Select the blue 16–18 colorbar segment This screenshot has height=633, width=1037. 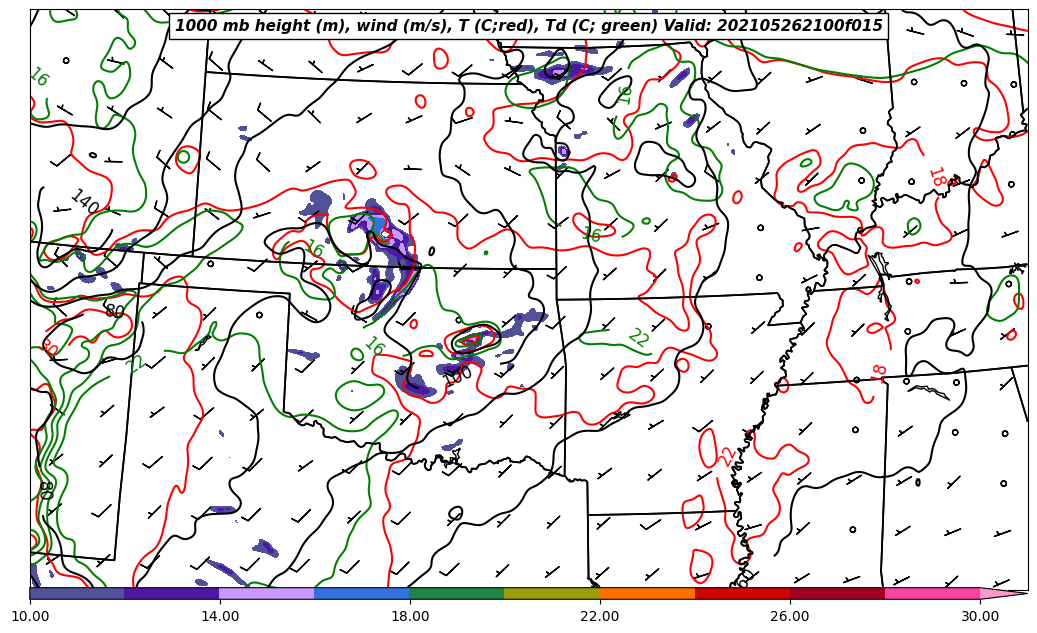[362, 593]
